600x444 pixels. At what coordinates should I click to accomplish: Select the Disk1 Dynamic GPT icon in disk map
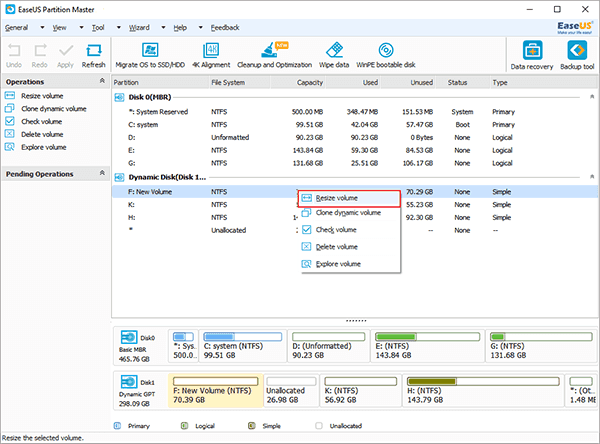pos(129,382)
